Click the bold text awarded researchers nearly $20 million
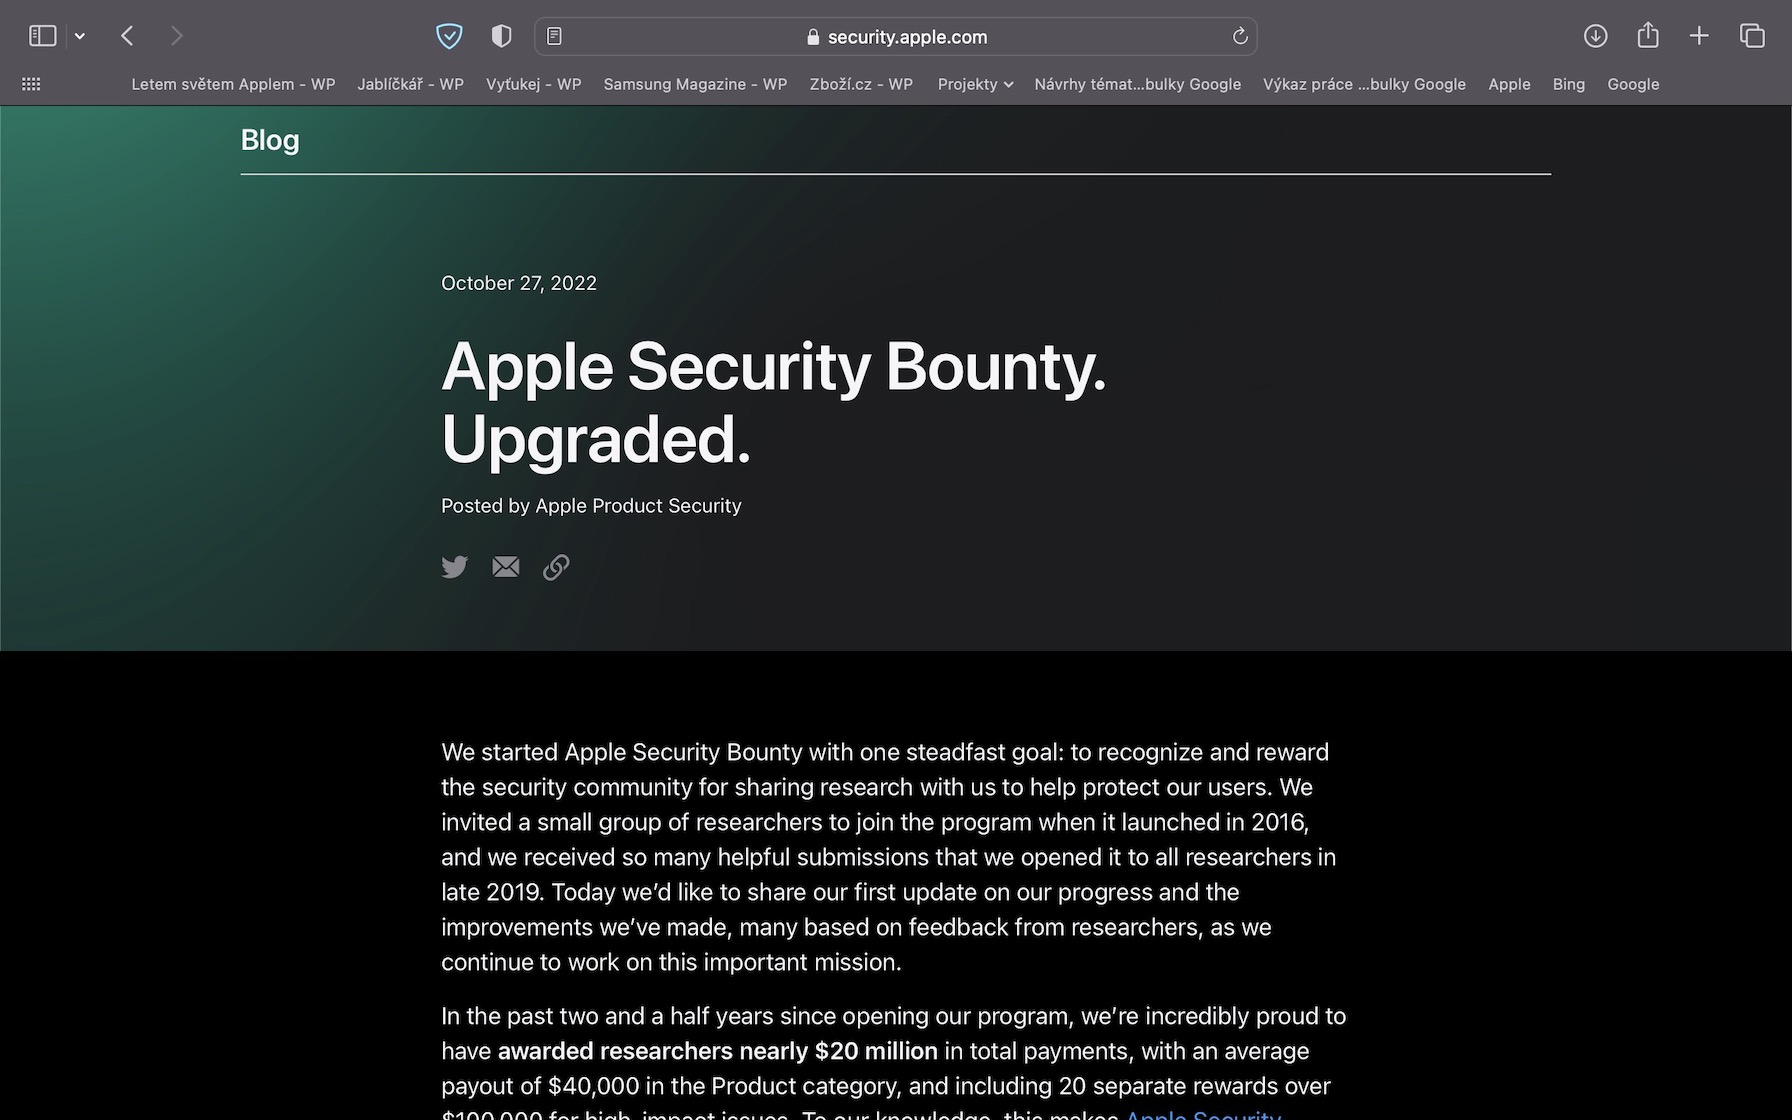Image resolution: width=1792 pixels, height=1120 pixels. point(717,1051)
